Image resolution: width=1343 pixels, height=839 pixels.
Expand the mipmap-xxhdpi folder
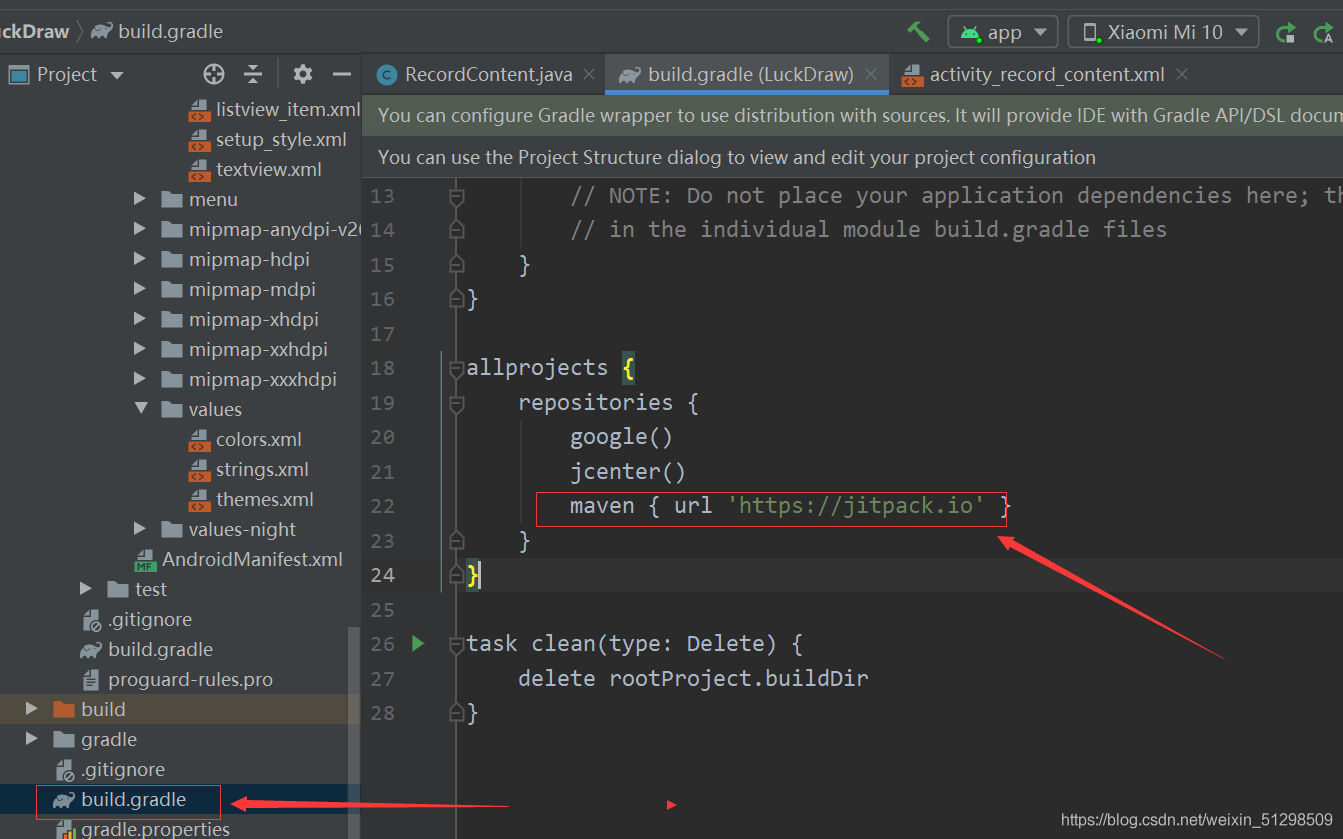[x=140, y=350]
